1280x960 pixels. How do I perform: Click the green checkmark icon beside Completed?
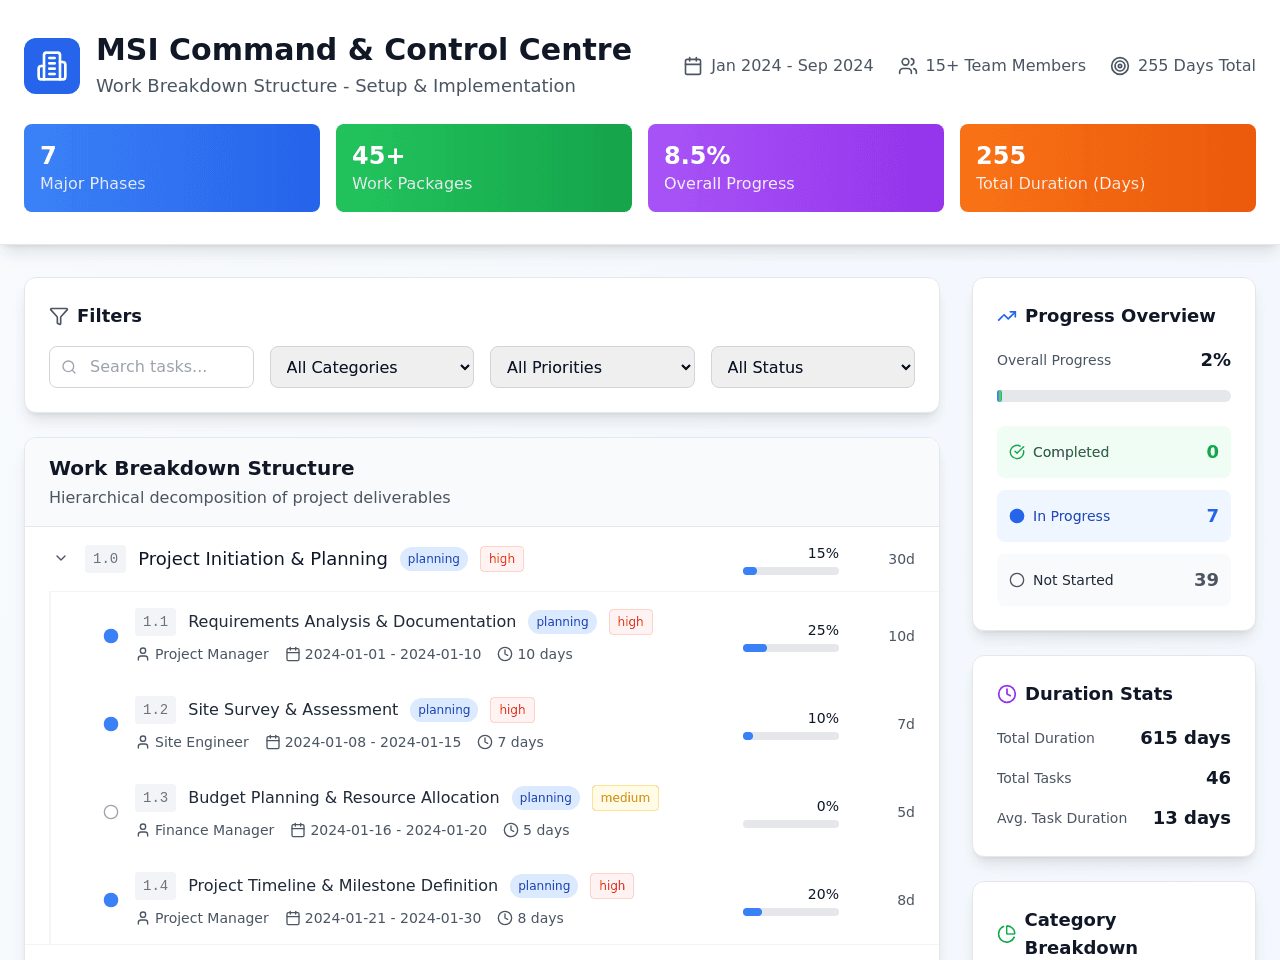pyautogui.click(x=1017, y=452)
